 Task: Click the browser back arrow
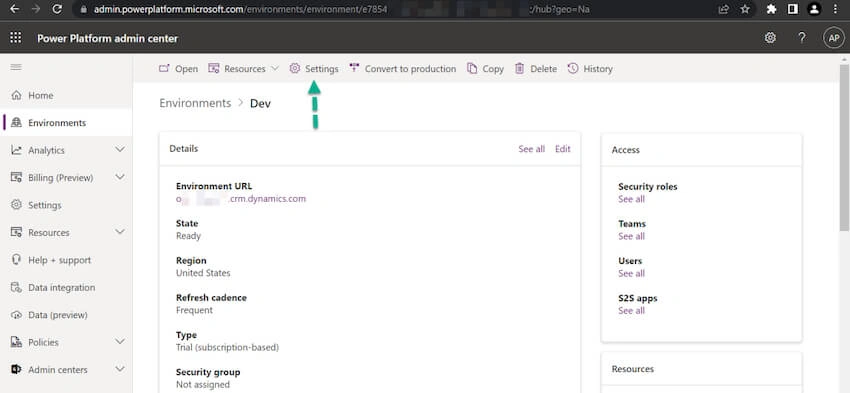[x=14, y=9]
